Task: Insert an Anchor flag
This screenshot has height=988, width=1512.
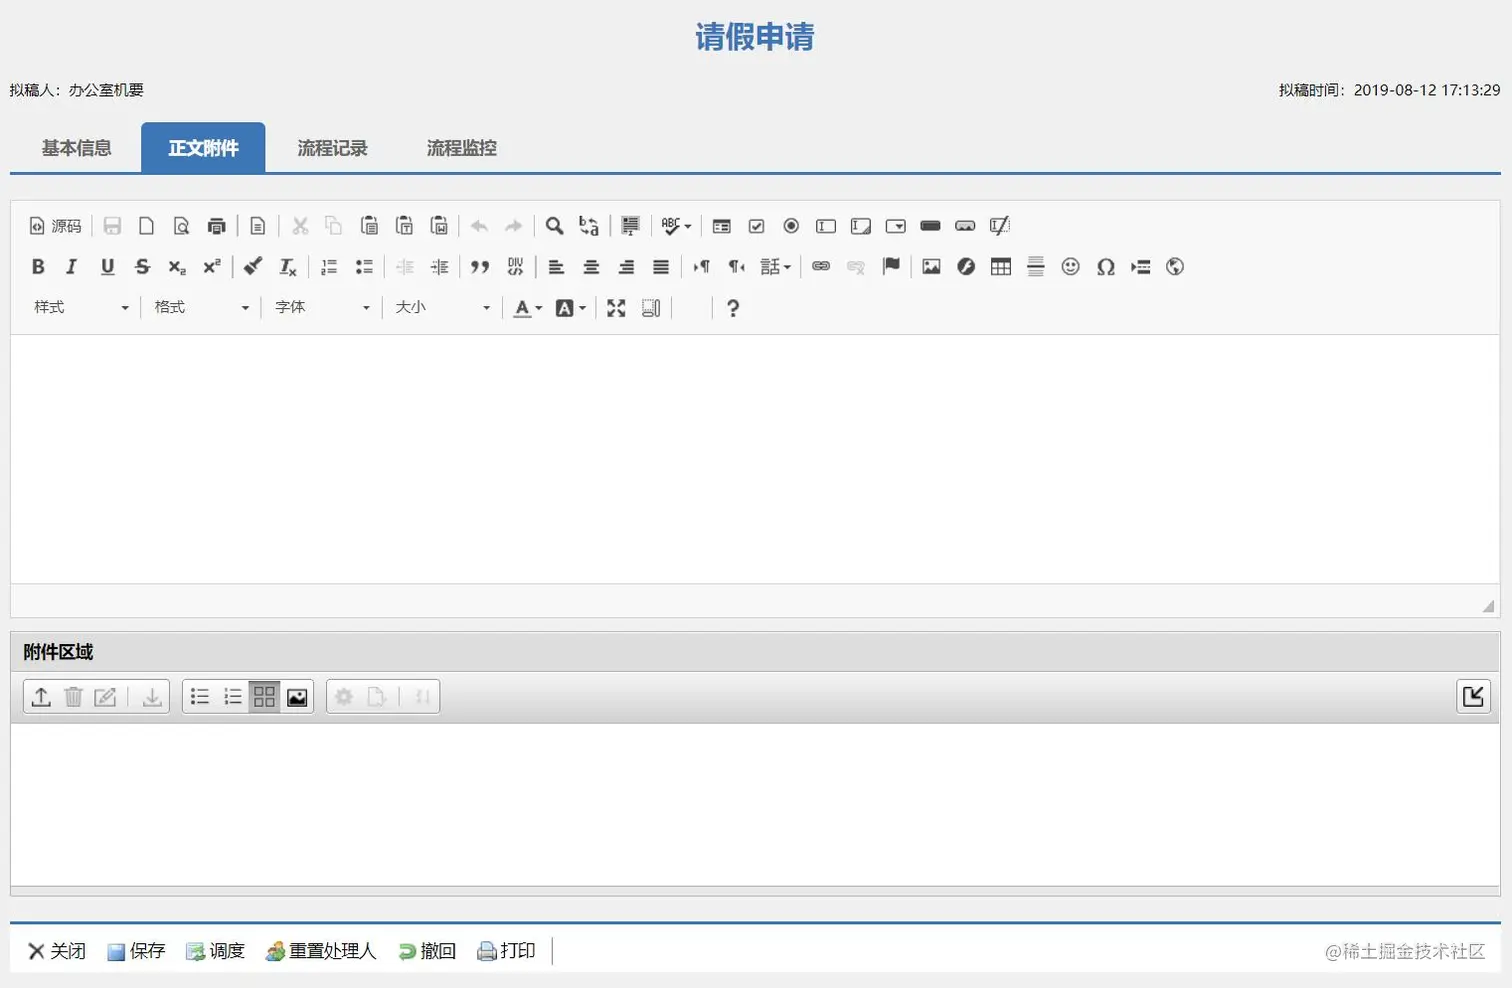Action: (891, 267)
